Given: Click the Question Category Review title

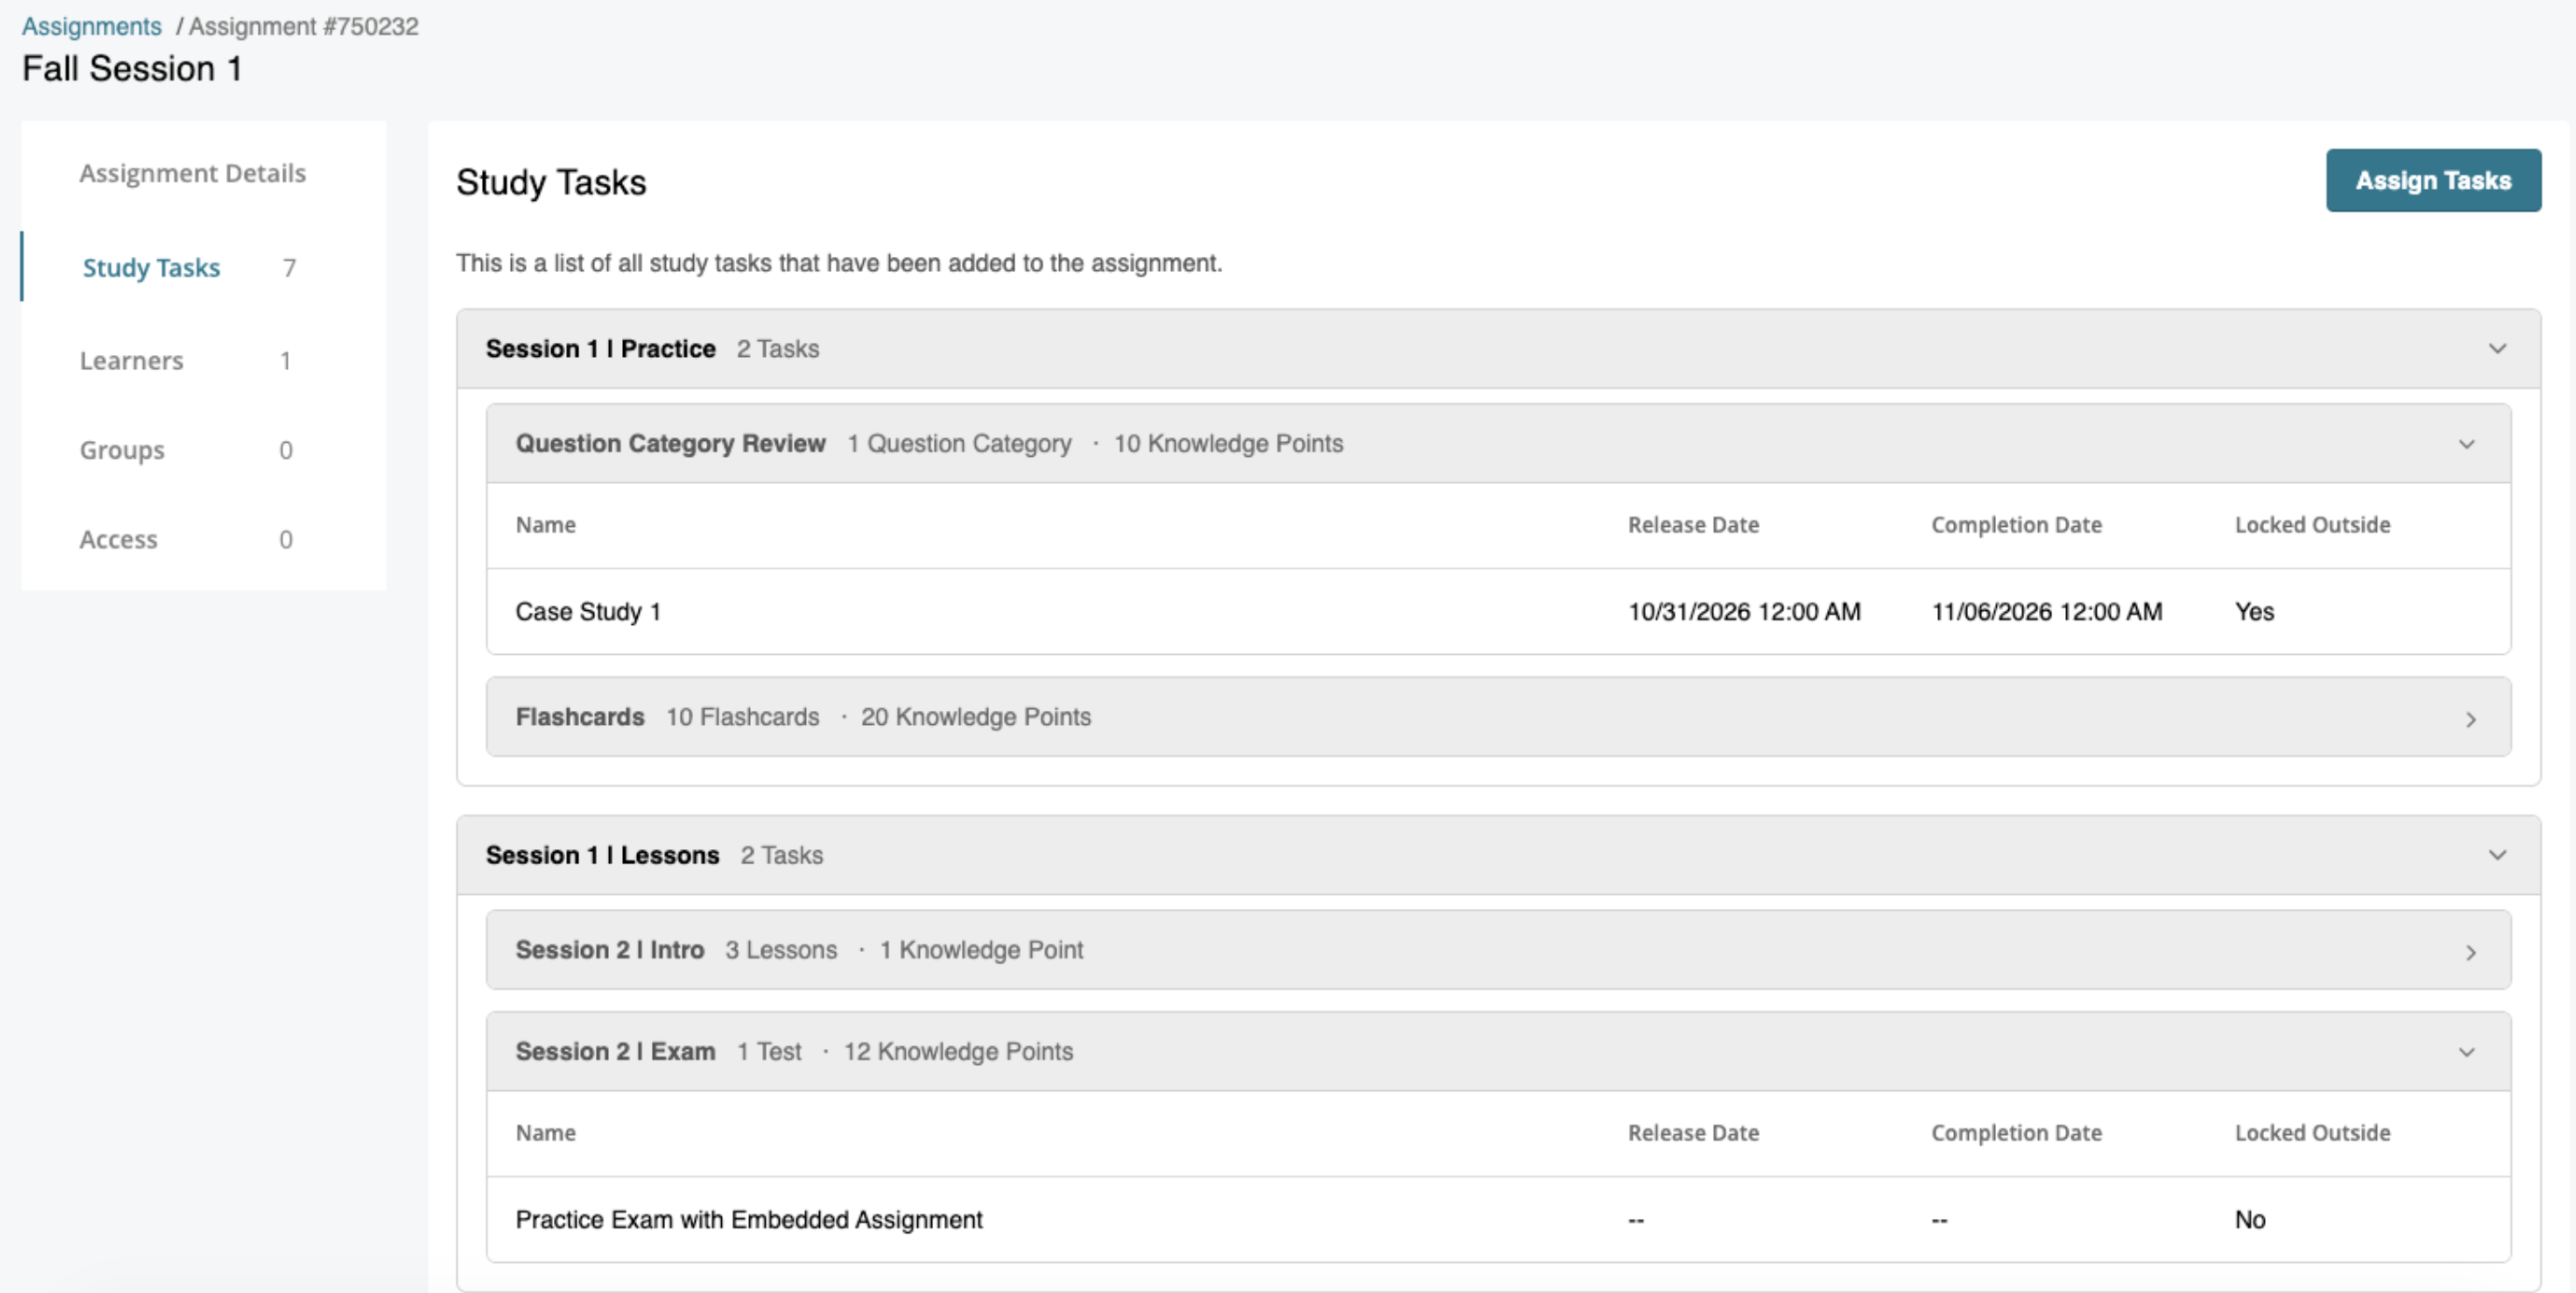Looking at the screenshot, I should (670, 443).
